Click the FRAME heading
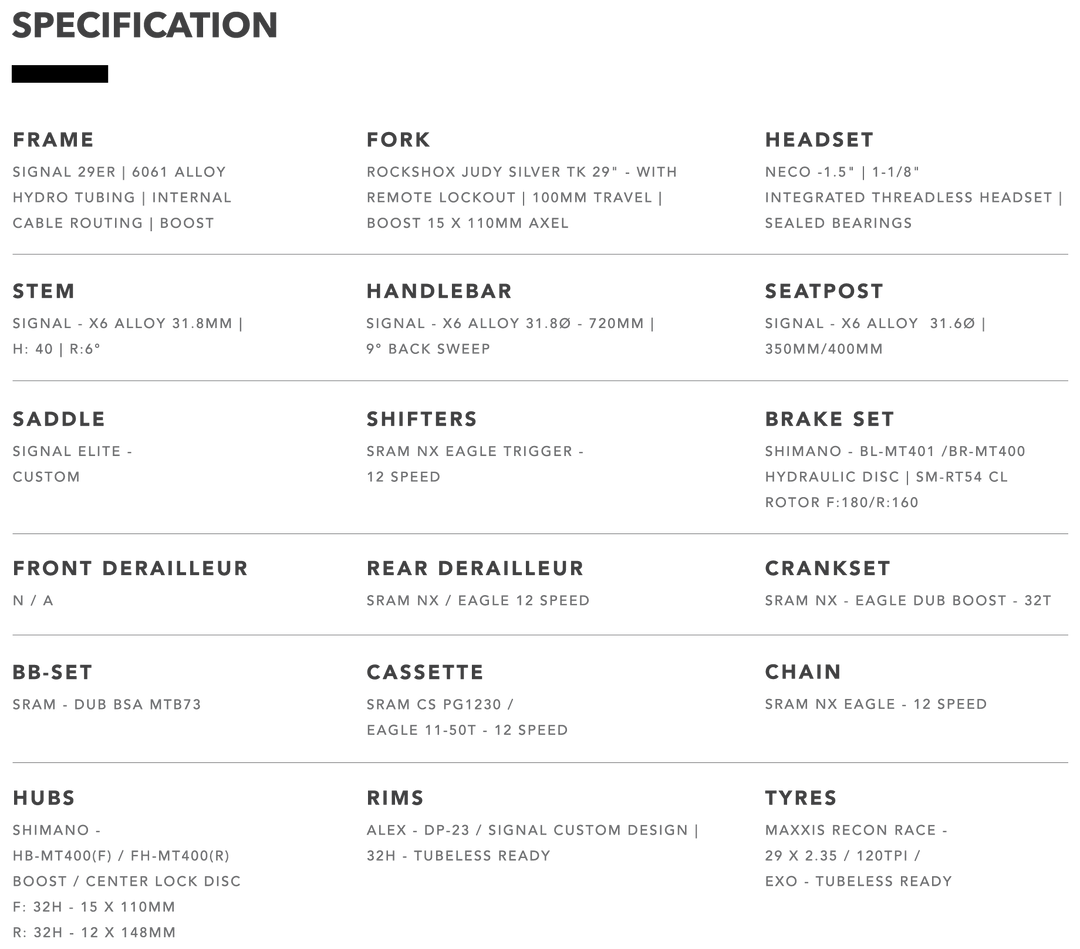The image size is (1080, 949). click(53, 139)
